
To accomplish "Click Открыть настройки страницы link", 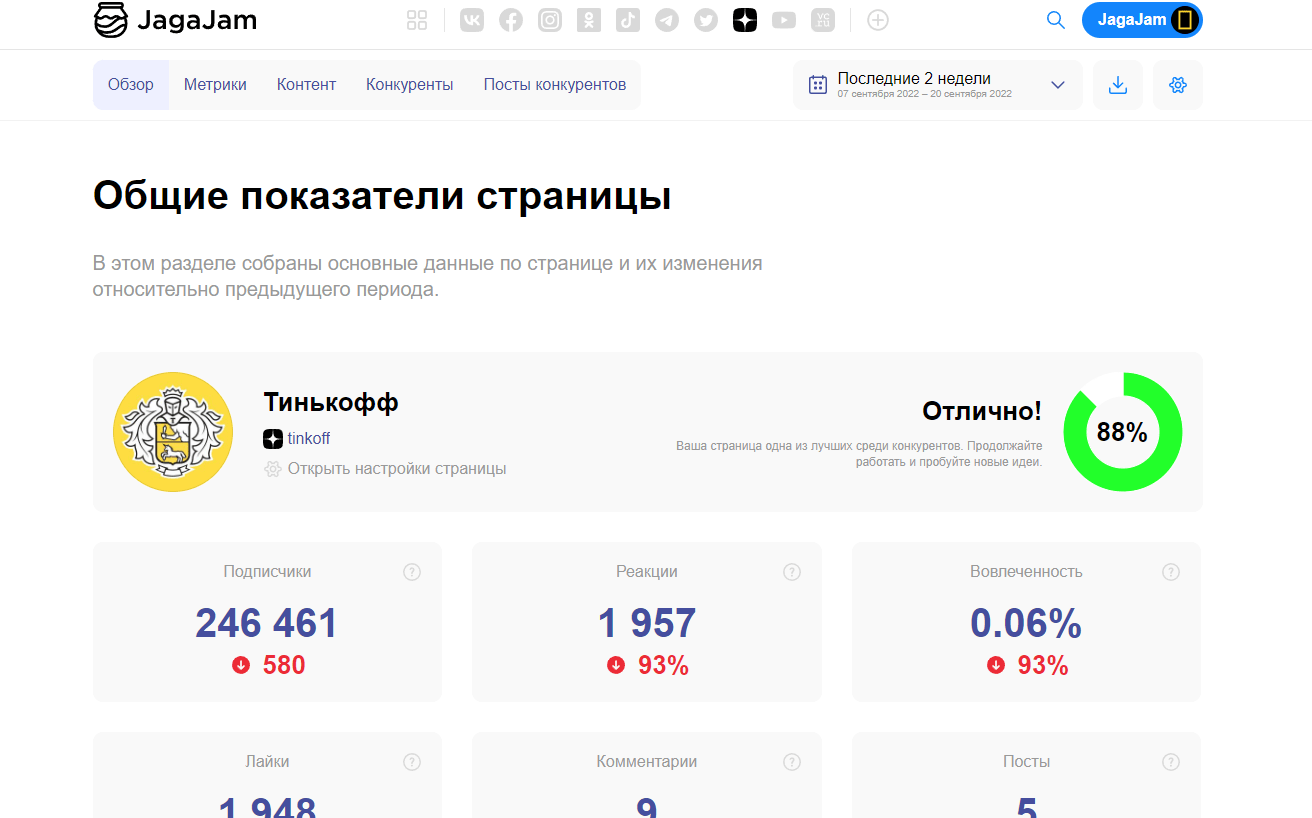I will 397,469.
